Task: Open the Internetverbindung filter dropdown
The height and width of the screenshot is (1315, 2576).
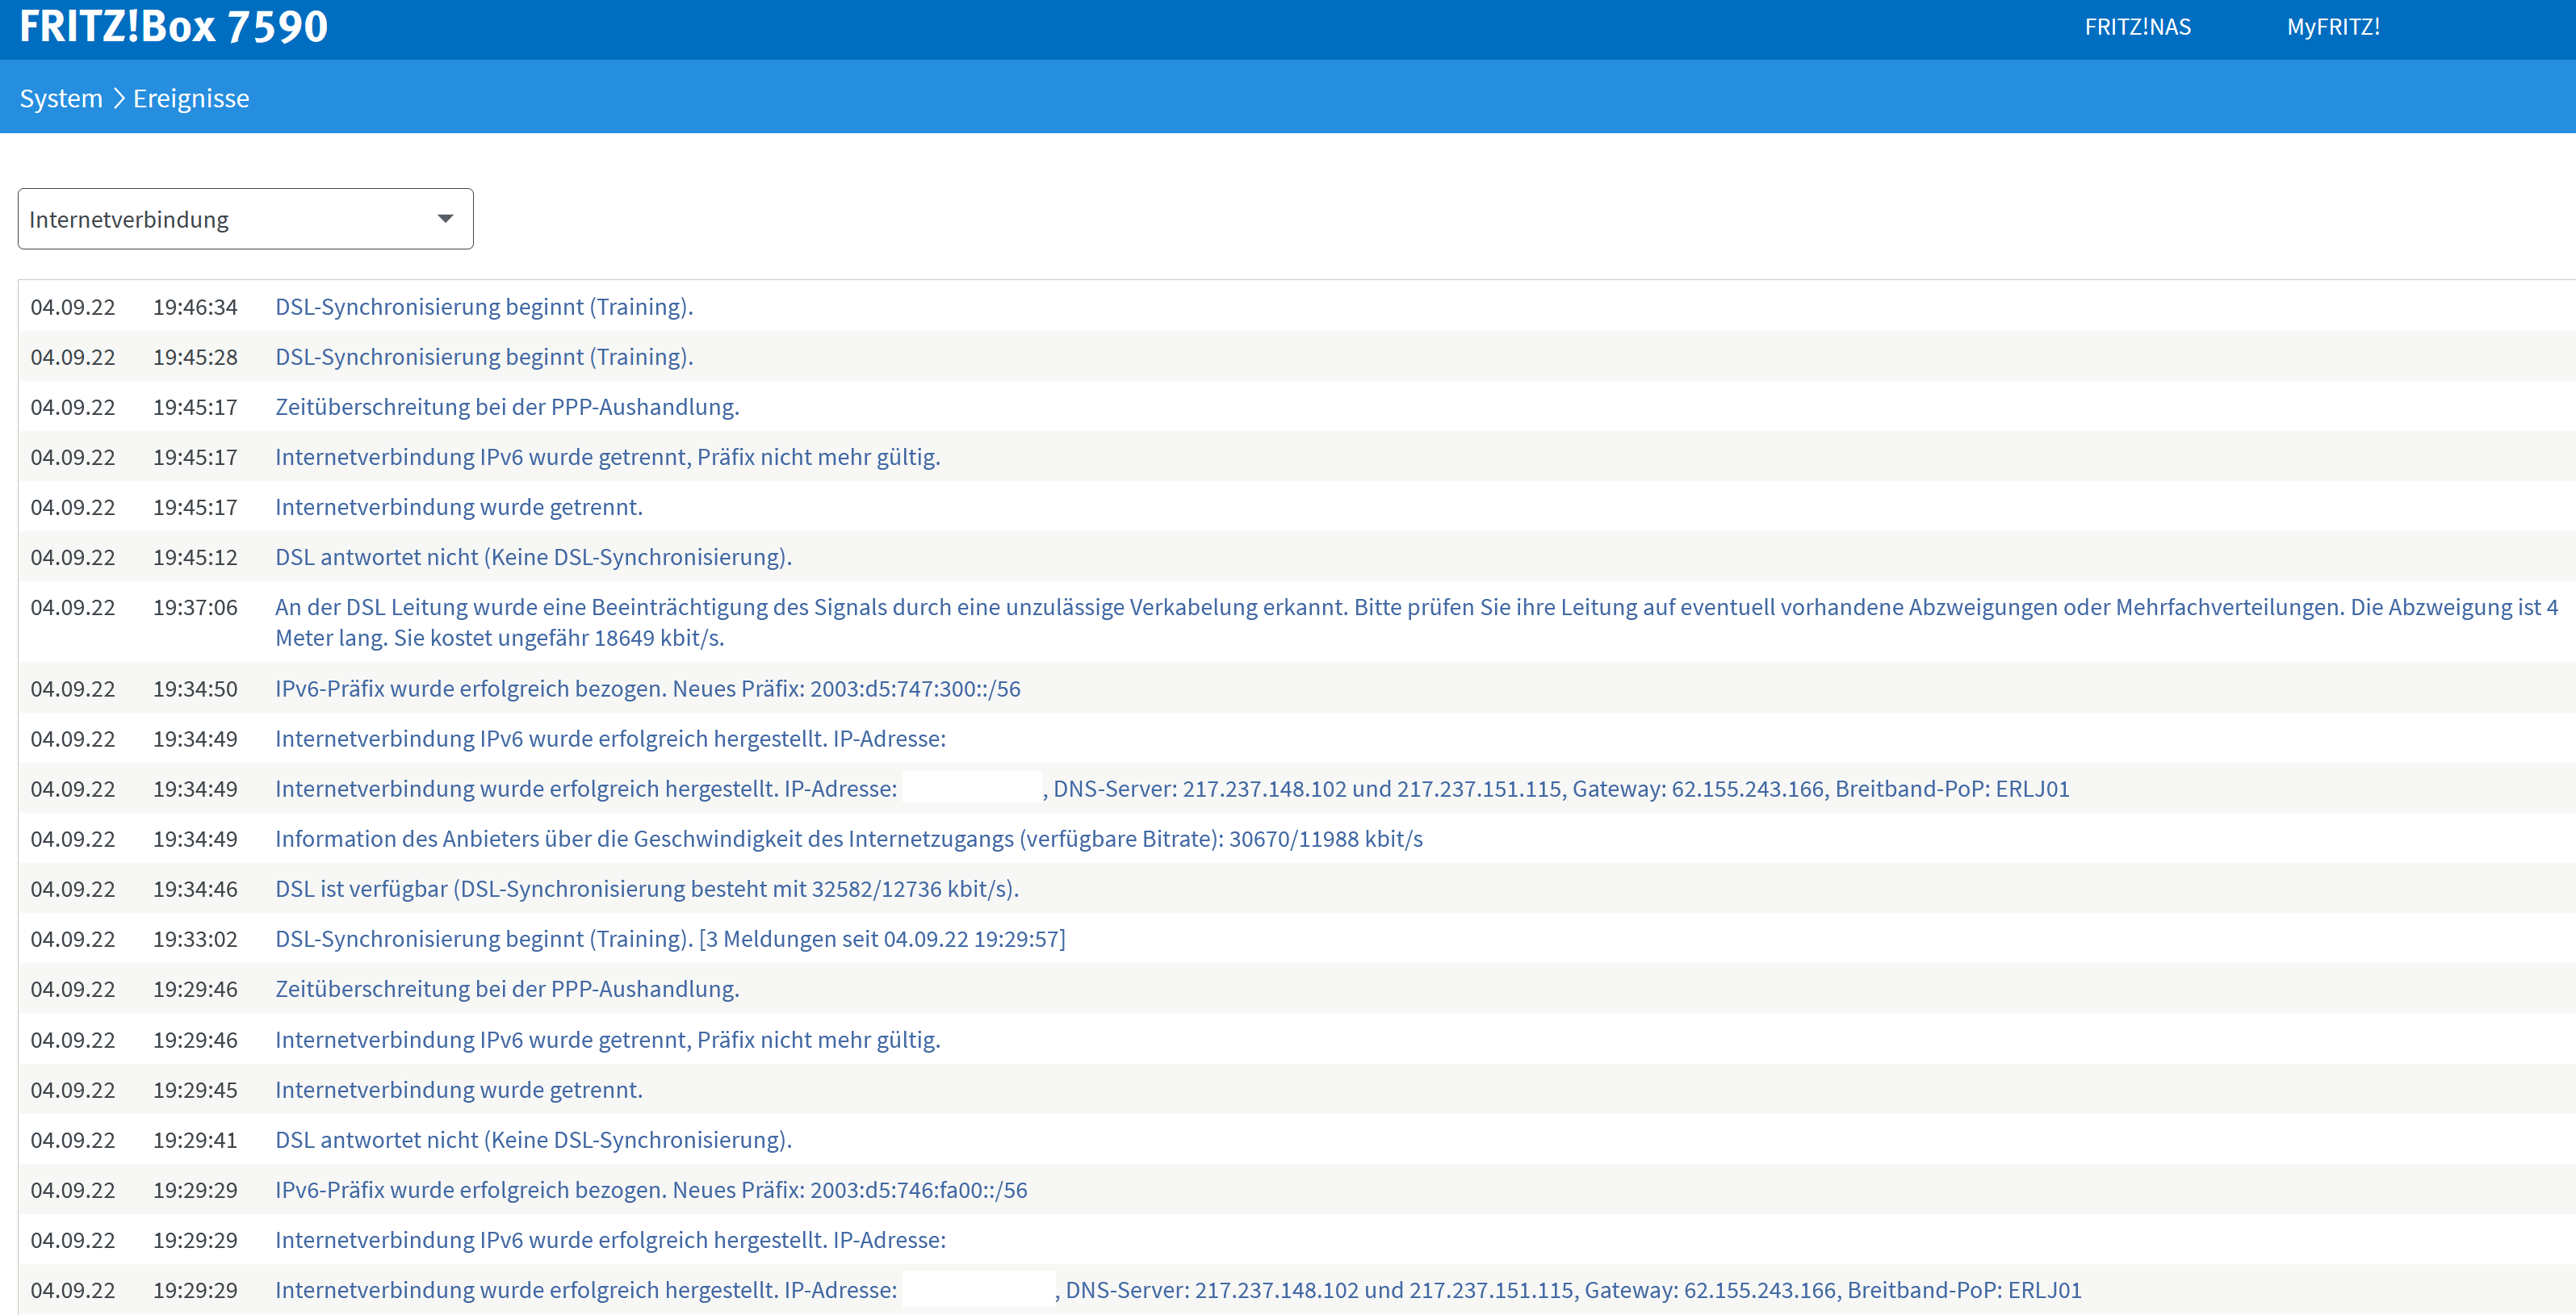Action: 245,219
